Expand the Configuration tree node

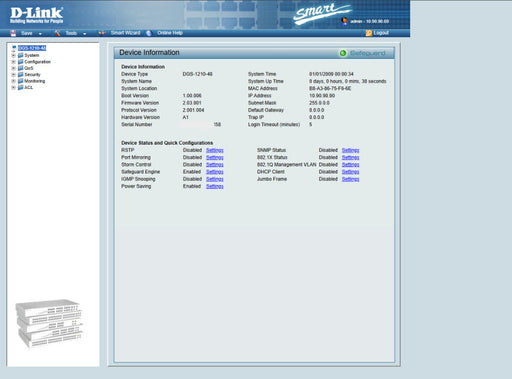(x=14, y=62)
